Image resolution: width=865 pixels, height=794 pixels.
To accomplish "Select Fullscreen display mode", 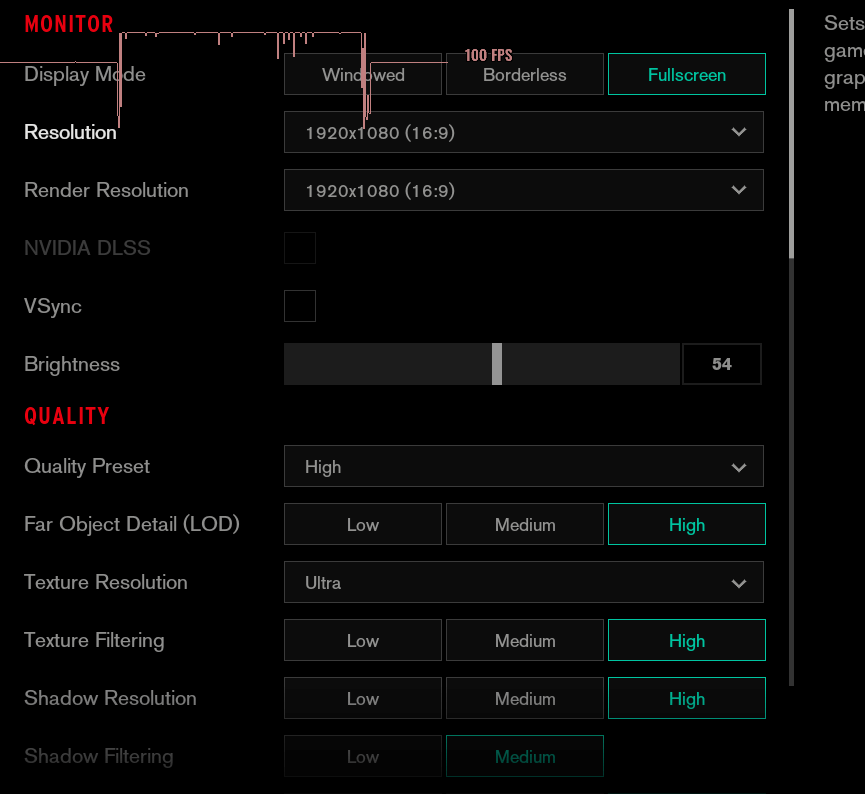I will click(x=687, y=74).
